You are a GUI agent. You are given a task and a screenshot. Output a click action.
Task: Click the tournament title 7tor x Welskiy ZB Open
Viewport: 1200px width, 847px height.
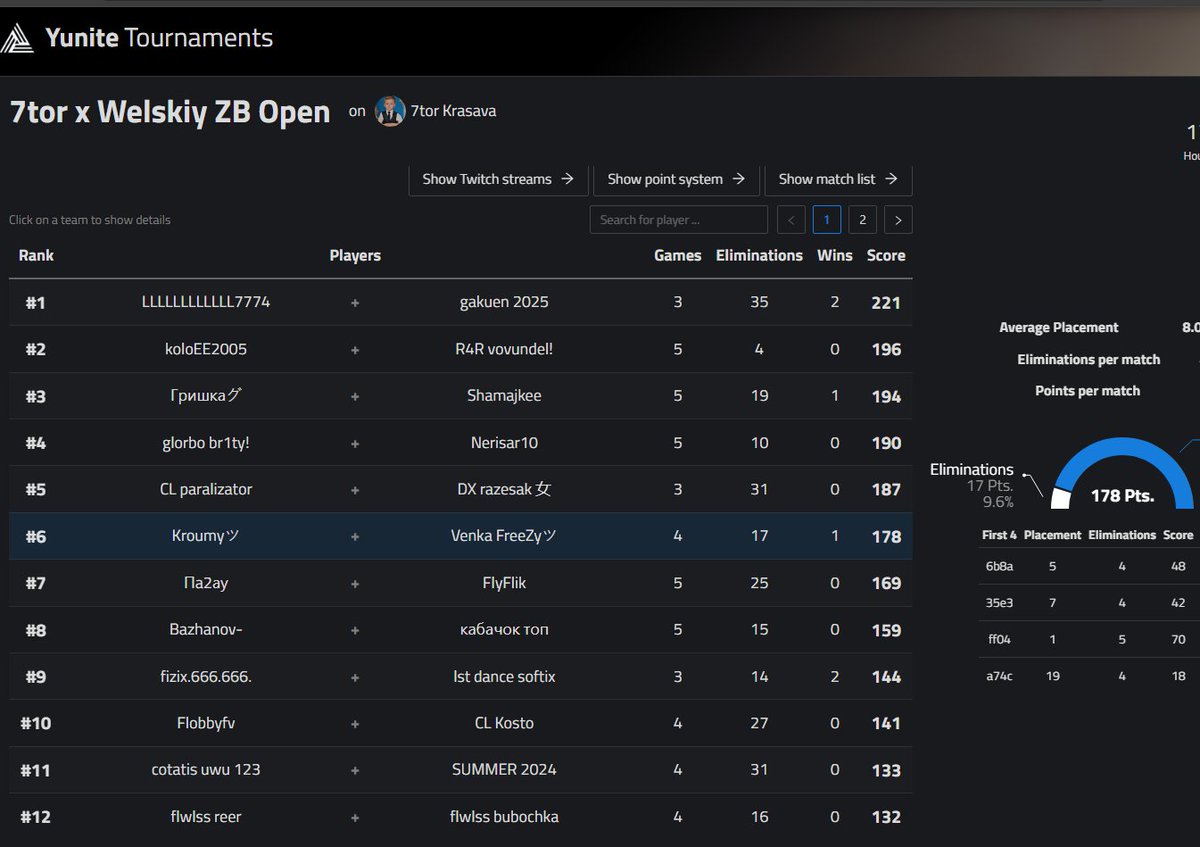tap(170, 111)
